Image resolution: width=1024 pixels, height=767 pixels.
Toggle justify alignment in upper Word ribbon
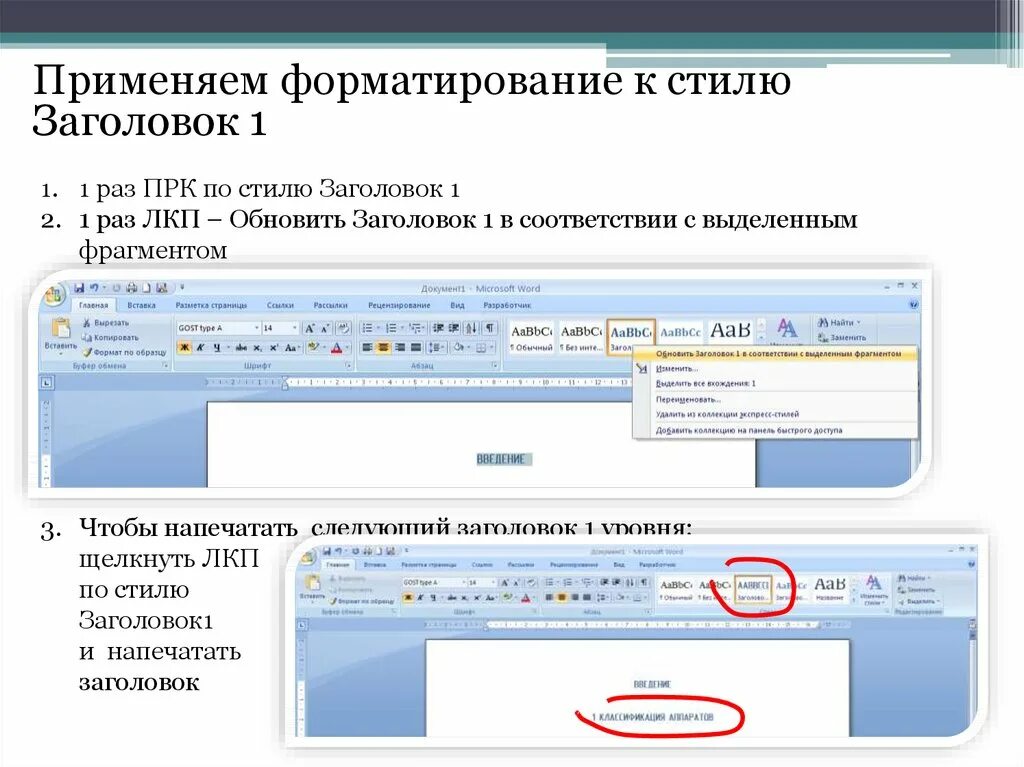(415, 348)
